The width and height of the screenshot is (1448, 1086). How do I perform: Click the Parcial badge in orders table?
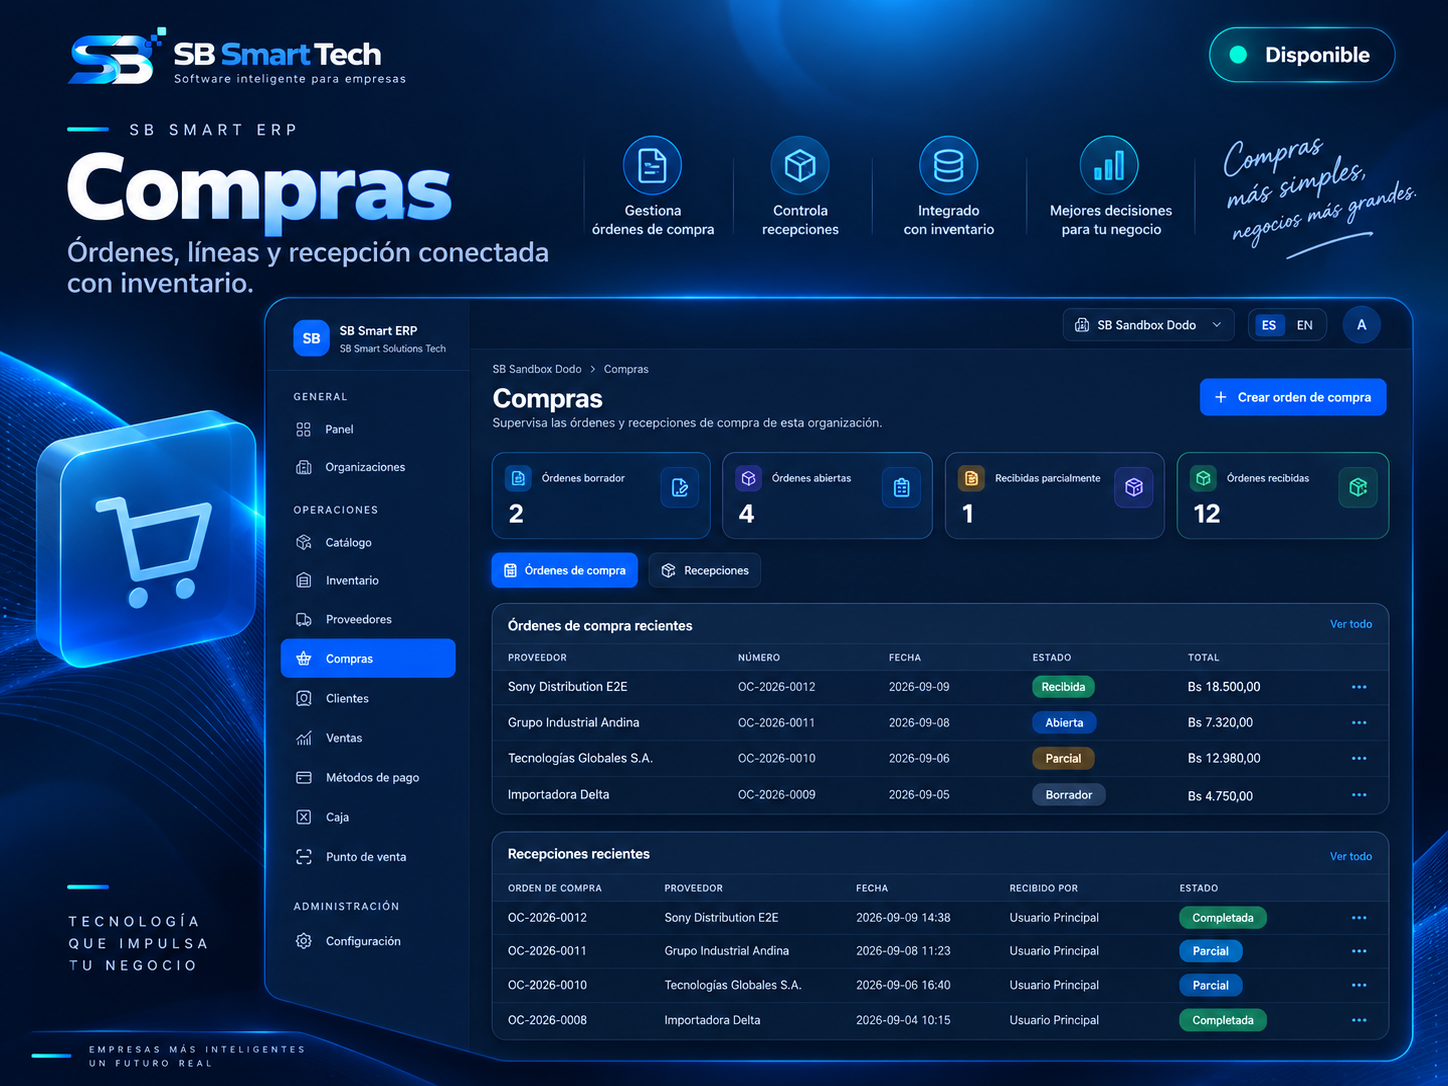(x=1063, y=758)
